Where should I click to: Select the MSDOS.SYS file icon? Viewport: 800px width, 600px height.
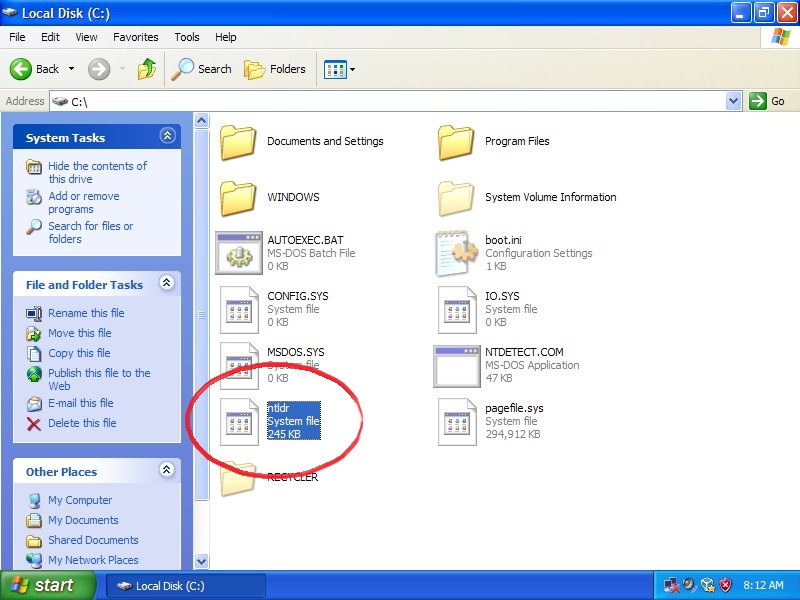239,365
